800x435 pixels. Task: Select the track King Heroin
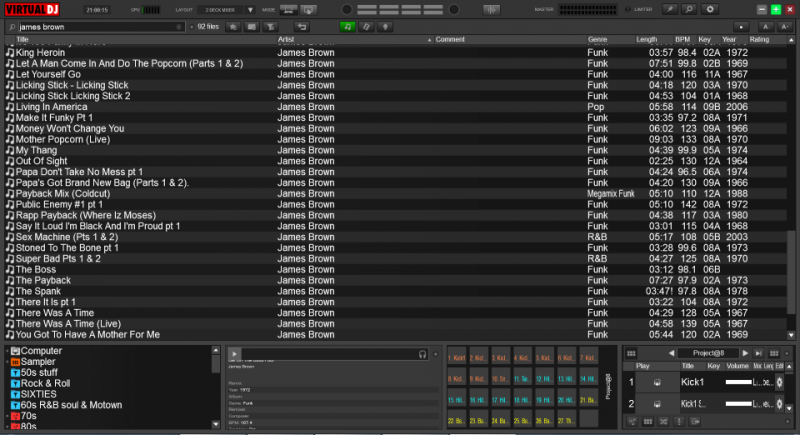click(x=395, y=53)
